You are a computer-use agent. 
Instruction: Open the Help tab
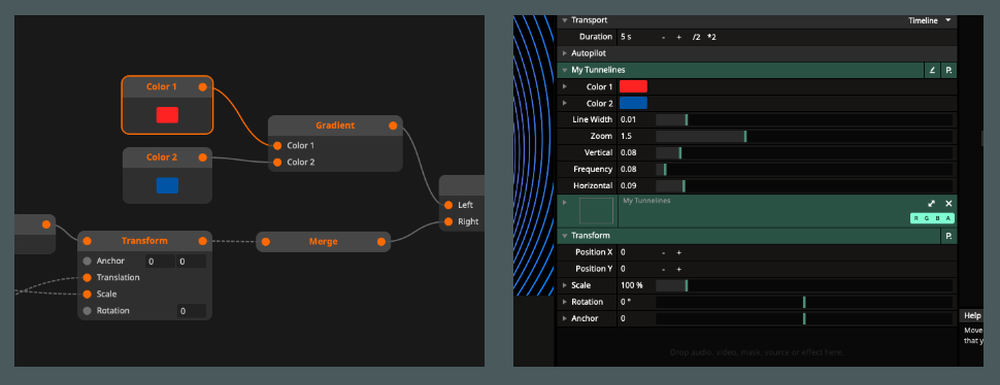tap(972, 316)
